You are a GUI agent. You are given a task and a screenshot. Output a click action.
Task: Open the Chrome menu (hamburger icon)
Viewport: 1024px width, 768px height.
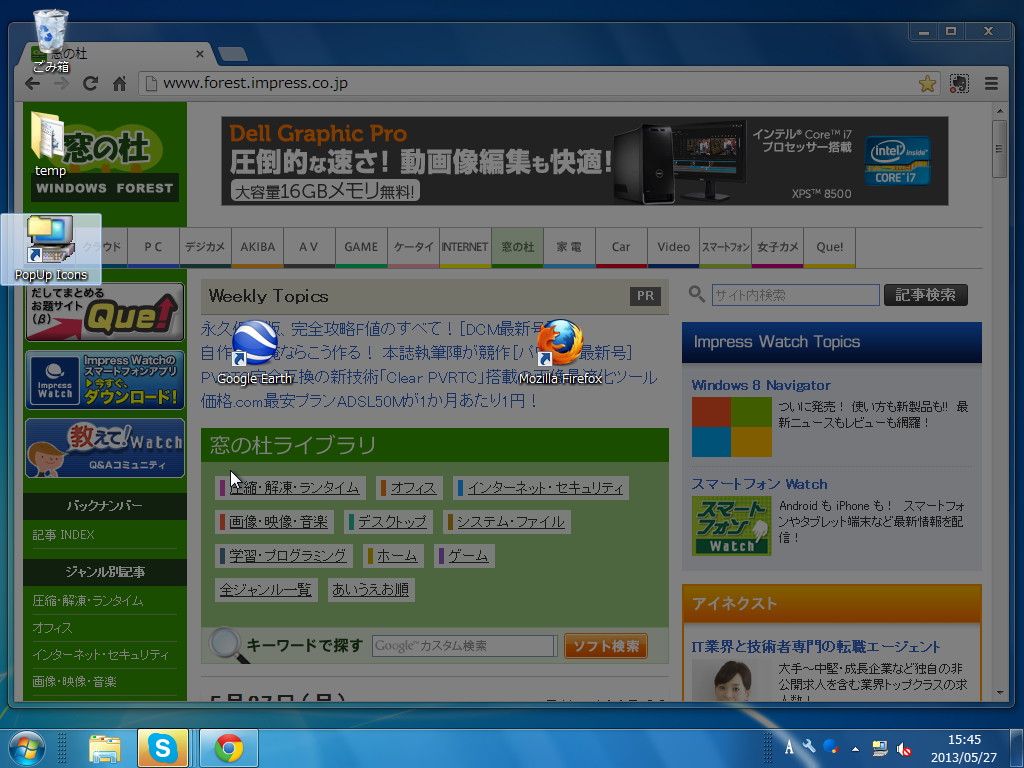click(x=992, y=84)
